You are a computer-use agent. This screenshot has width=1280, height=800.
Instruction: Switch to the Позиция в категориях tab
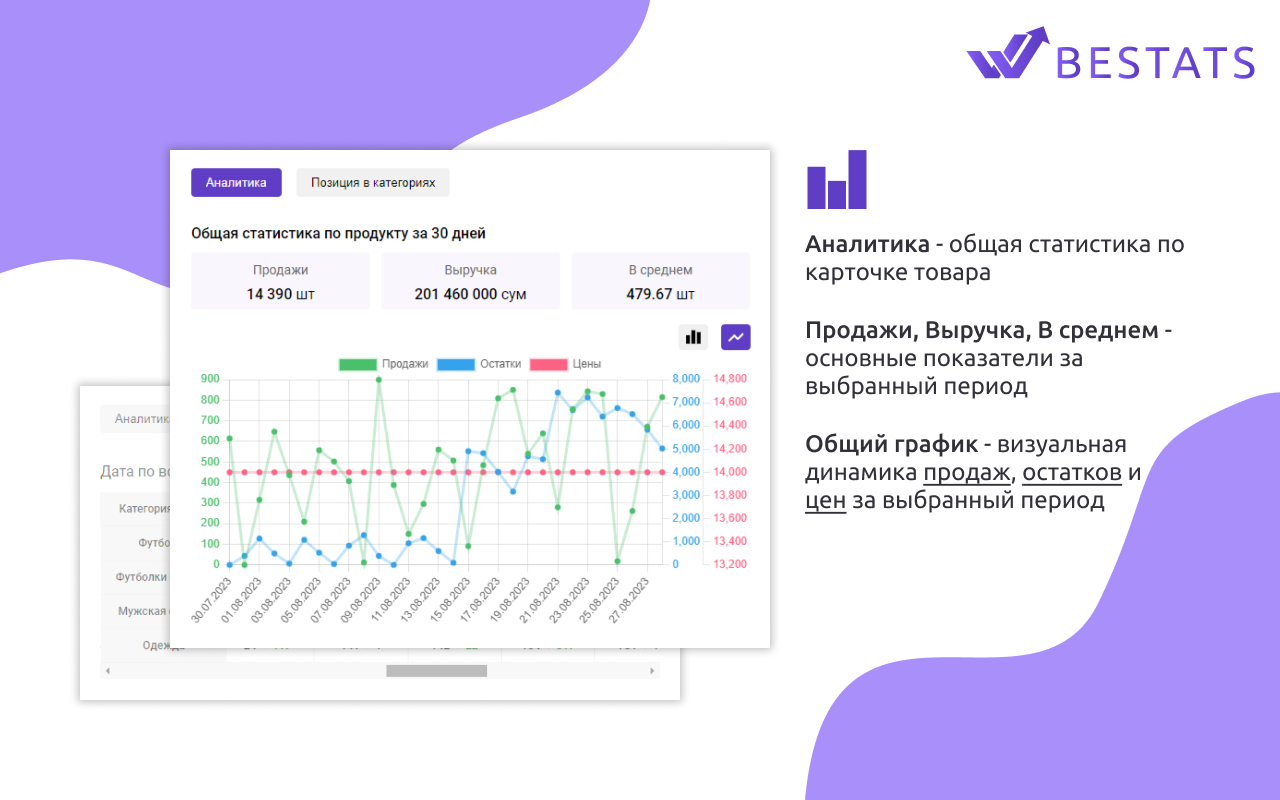click(372, 183)
